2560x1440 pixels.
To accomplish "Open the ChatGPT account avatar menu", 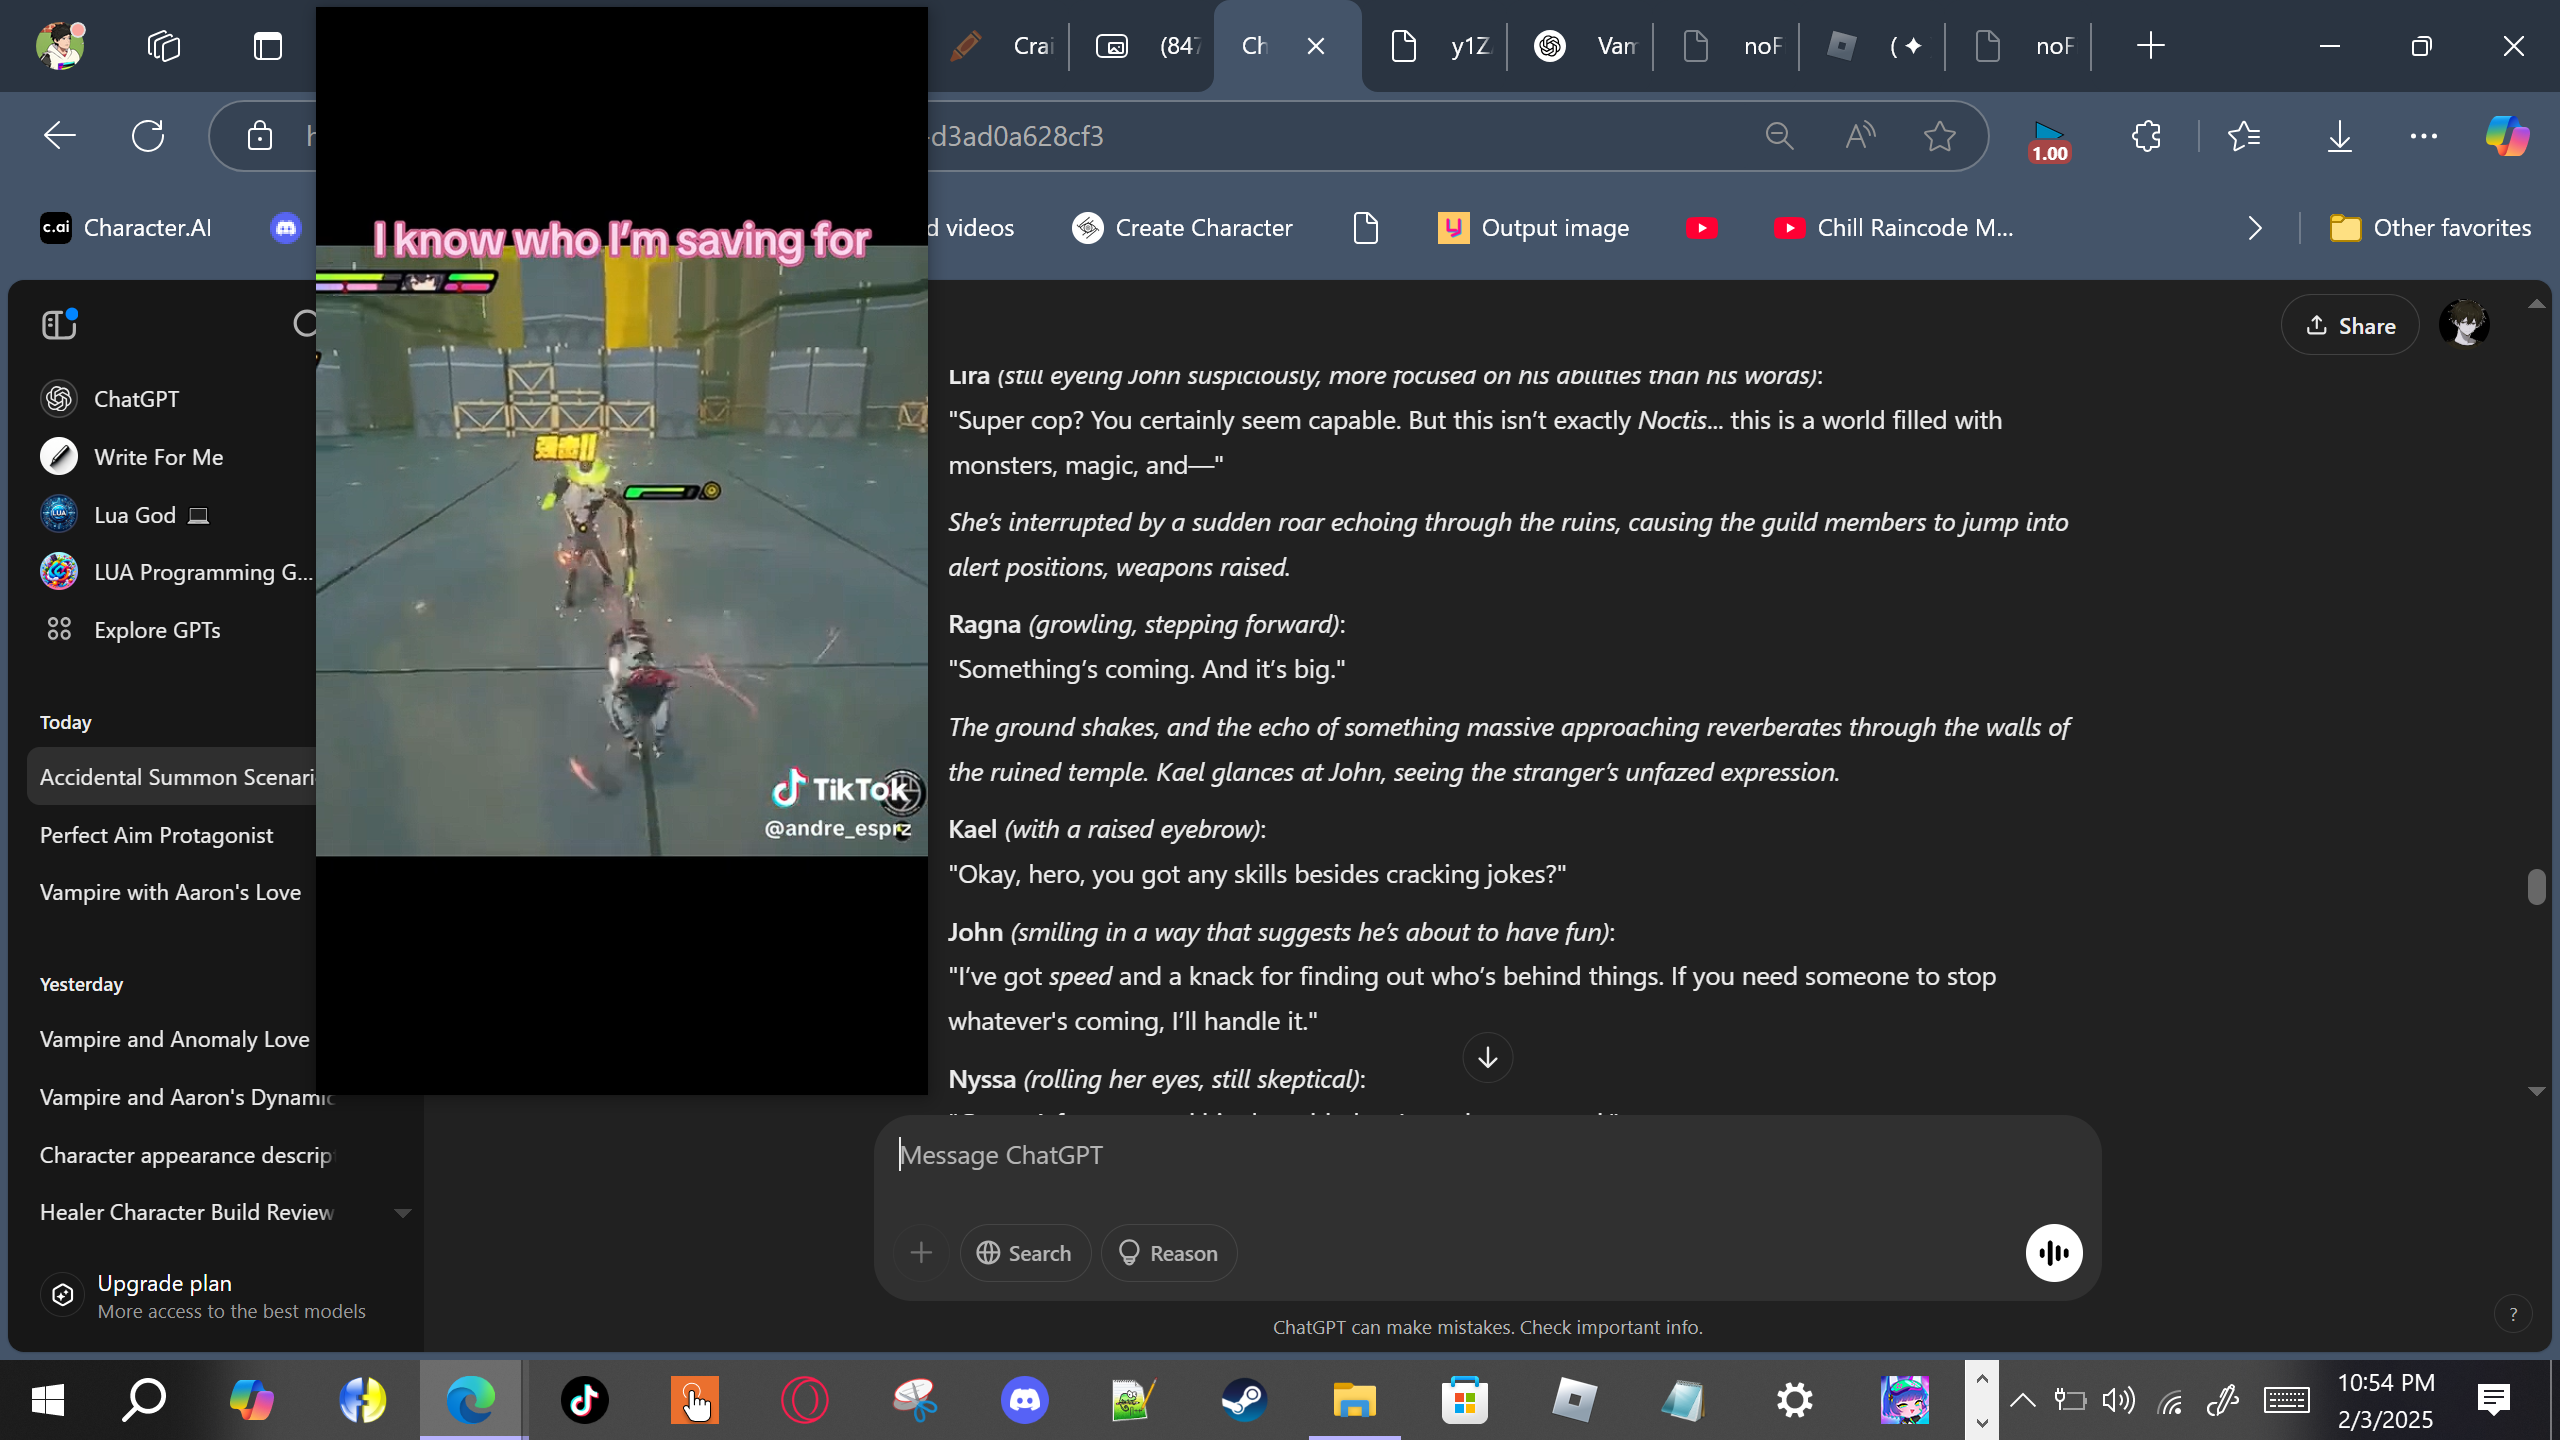I will pyautogui.click(x=2464, y=324).
